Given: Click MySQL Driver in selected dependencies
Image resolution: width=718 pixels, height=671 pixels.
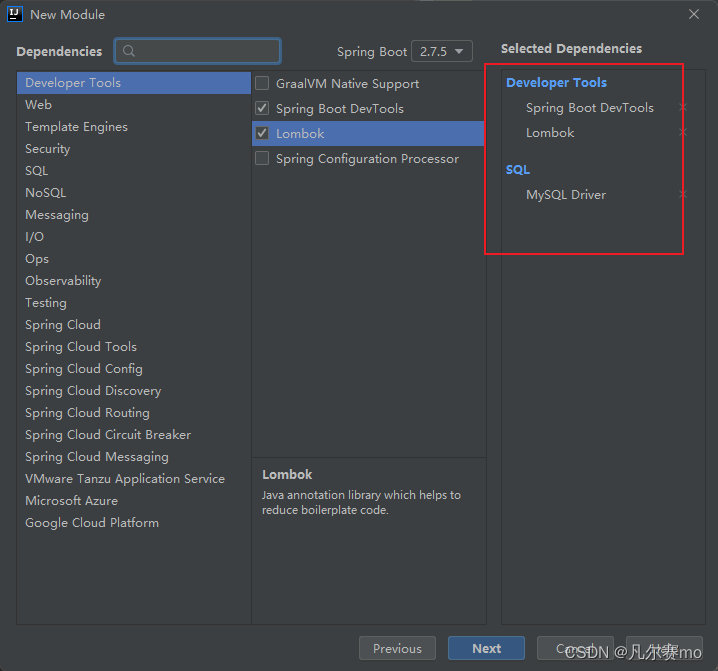Looking at the screenshot, I should tap(566, 195).
